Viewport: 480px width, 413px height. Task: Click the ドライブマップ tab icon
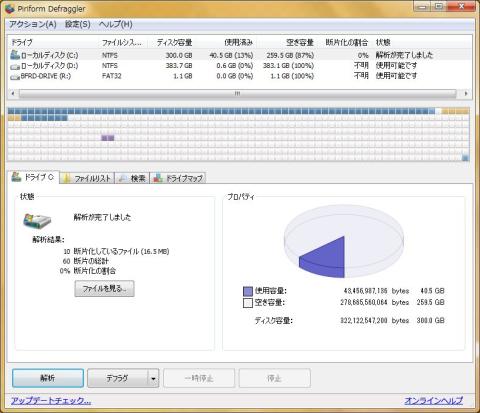click(158, 178)
